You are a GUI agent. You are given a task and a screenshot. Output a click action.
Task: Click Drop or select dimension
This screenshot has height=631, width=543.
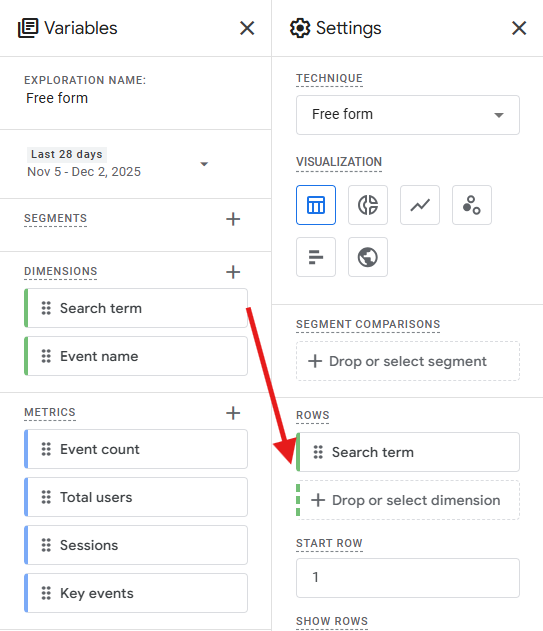pos(408,500)
